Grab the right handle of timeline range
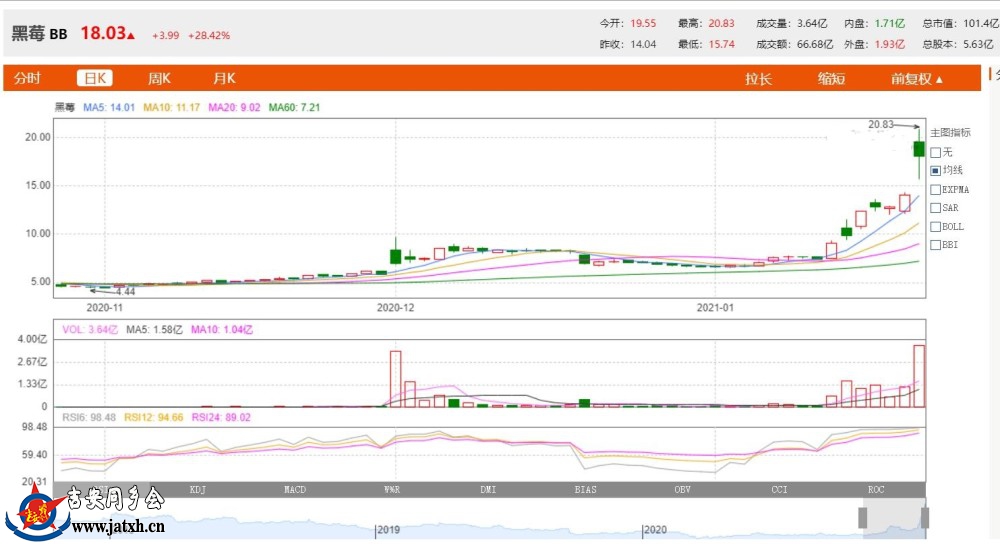Screen dimensions: 1000x548 click(x=924, y=518)
